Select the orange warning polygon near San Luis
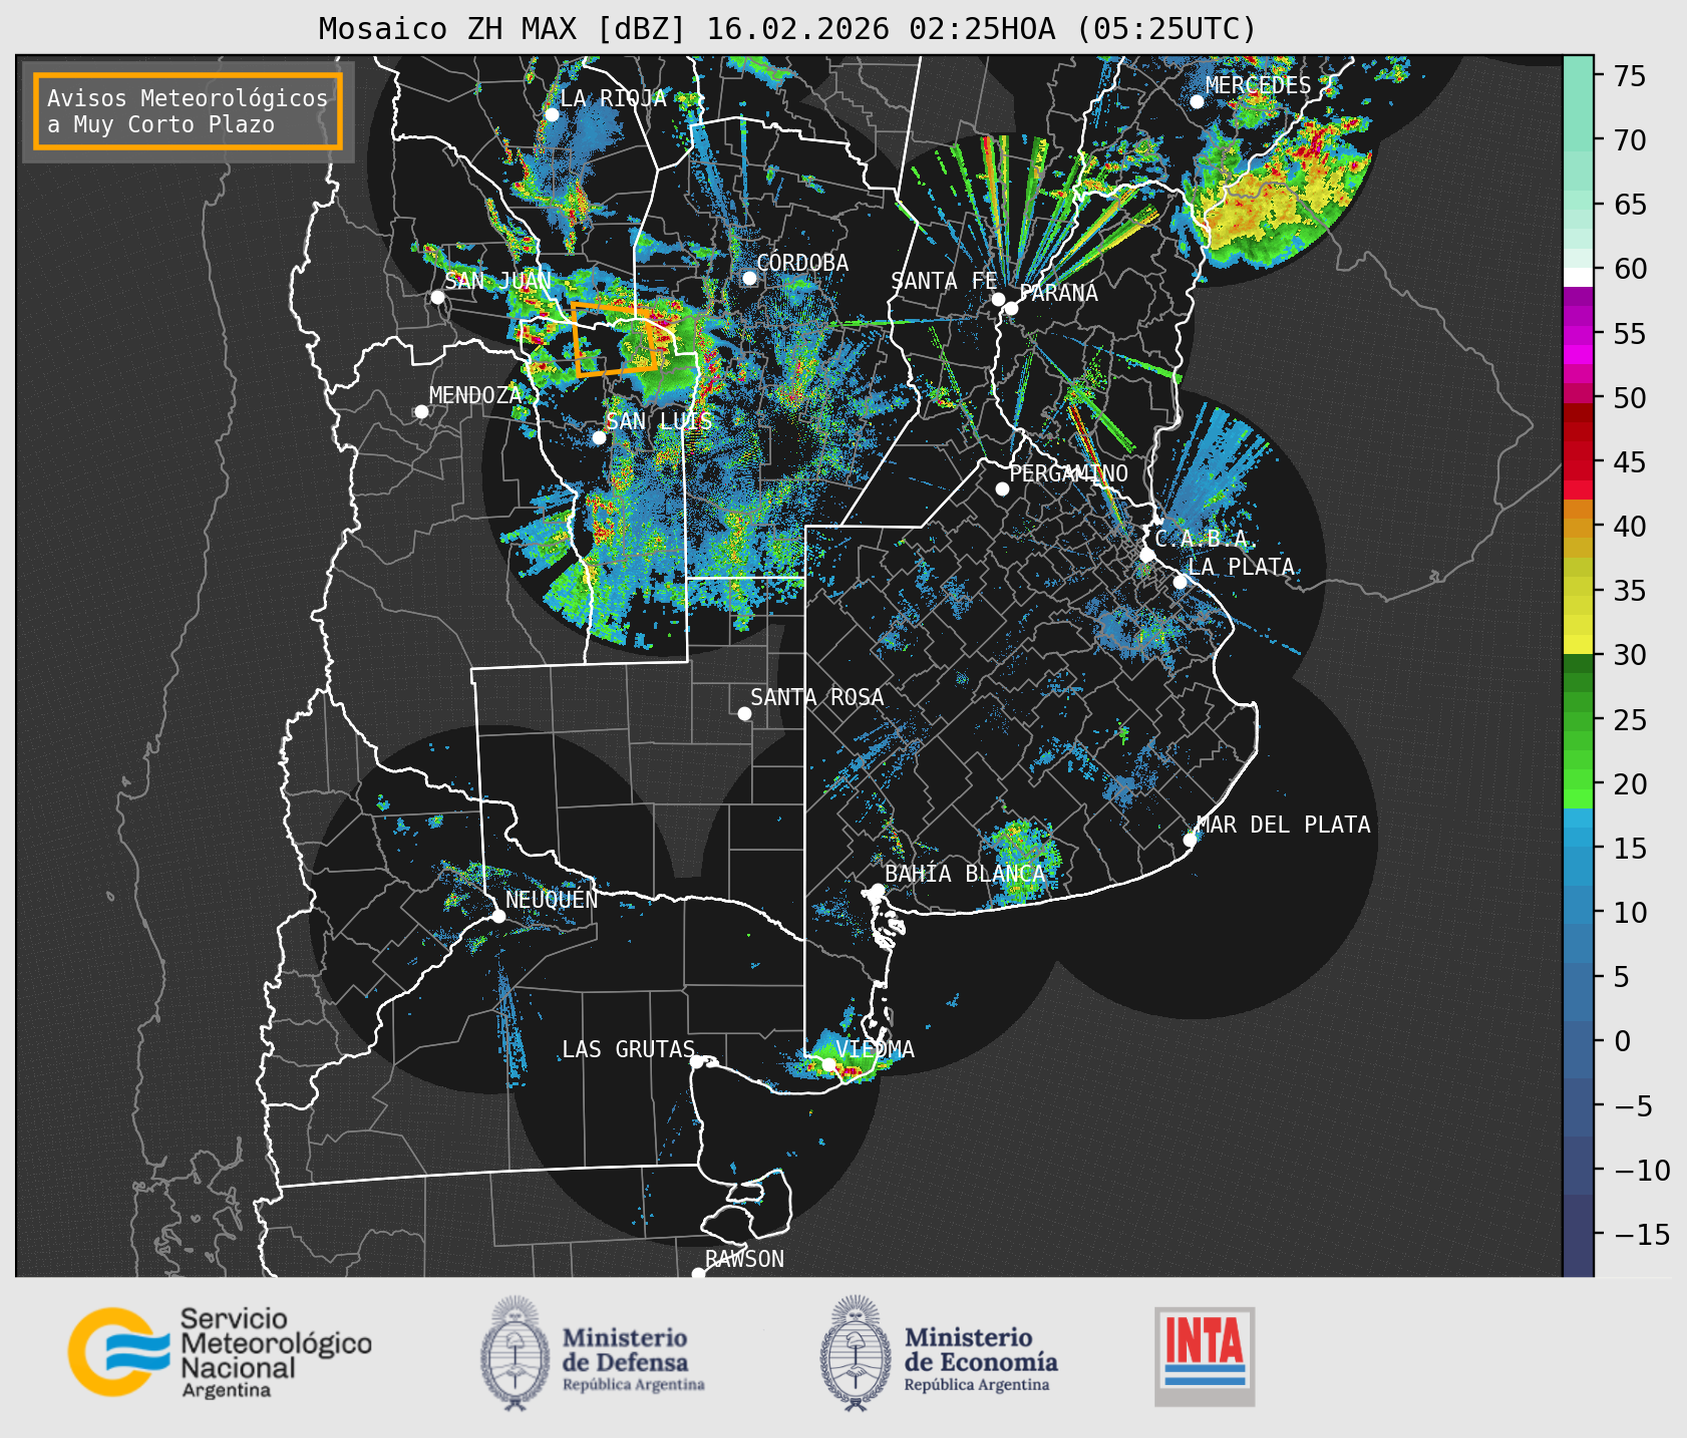Viewport: 1687px width, 1438px height. point(613,338)
